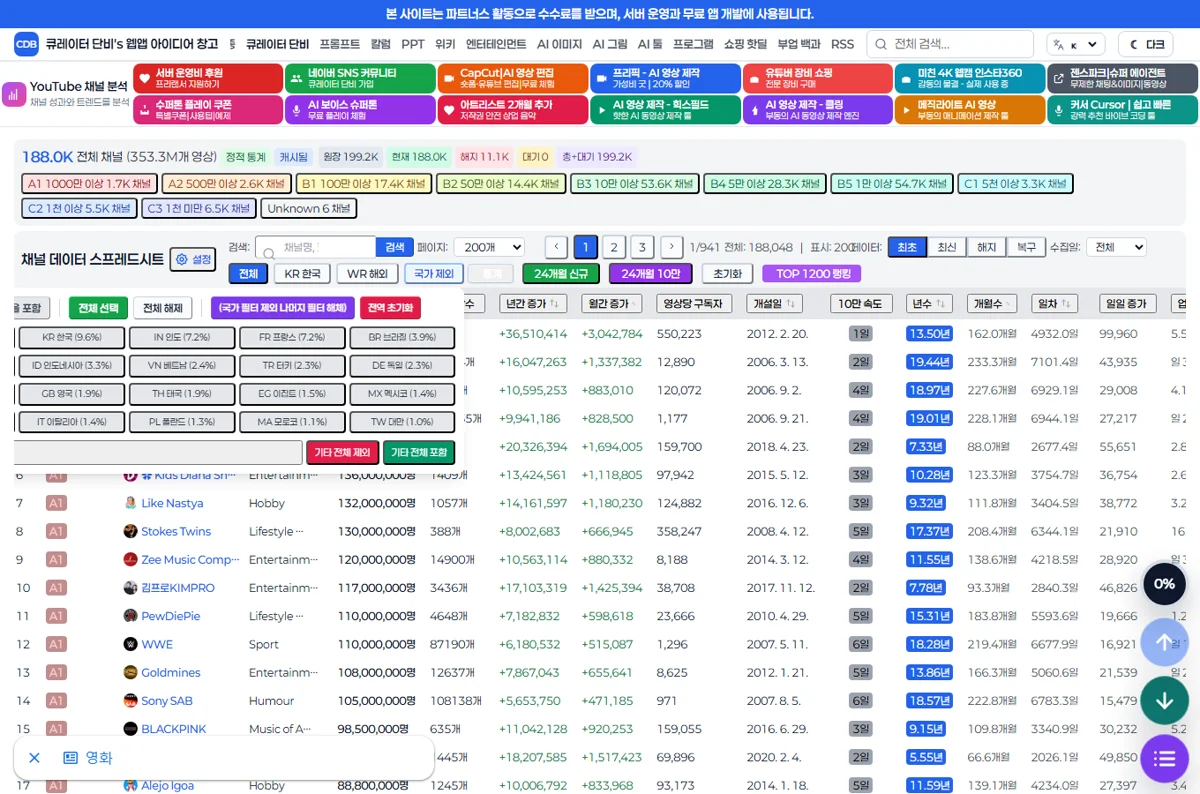The image size is (1200, 794).
Task: Open the CapCut AI 영상 편집 banner
Action: [513, 78]
